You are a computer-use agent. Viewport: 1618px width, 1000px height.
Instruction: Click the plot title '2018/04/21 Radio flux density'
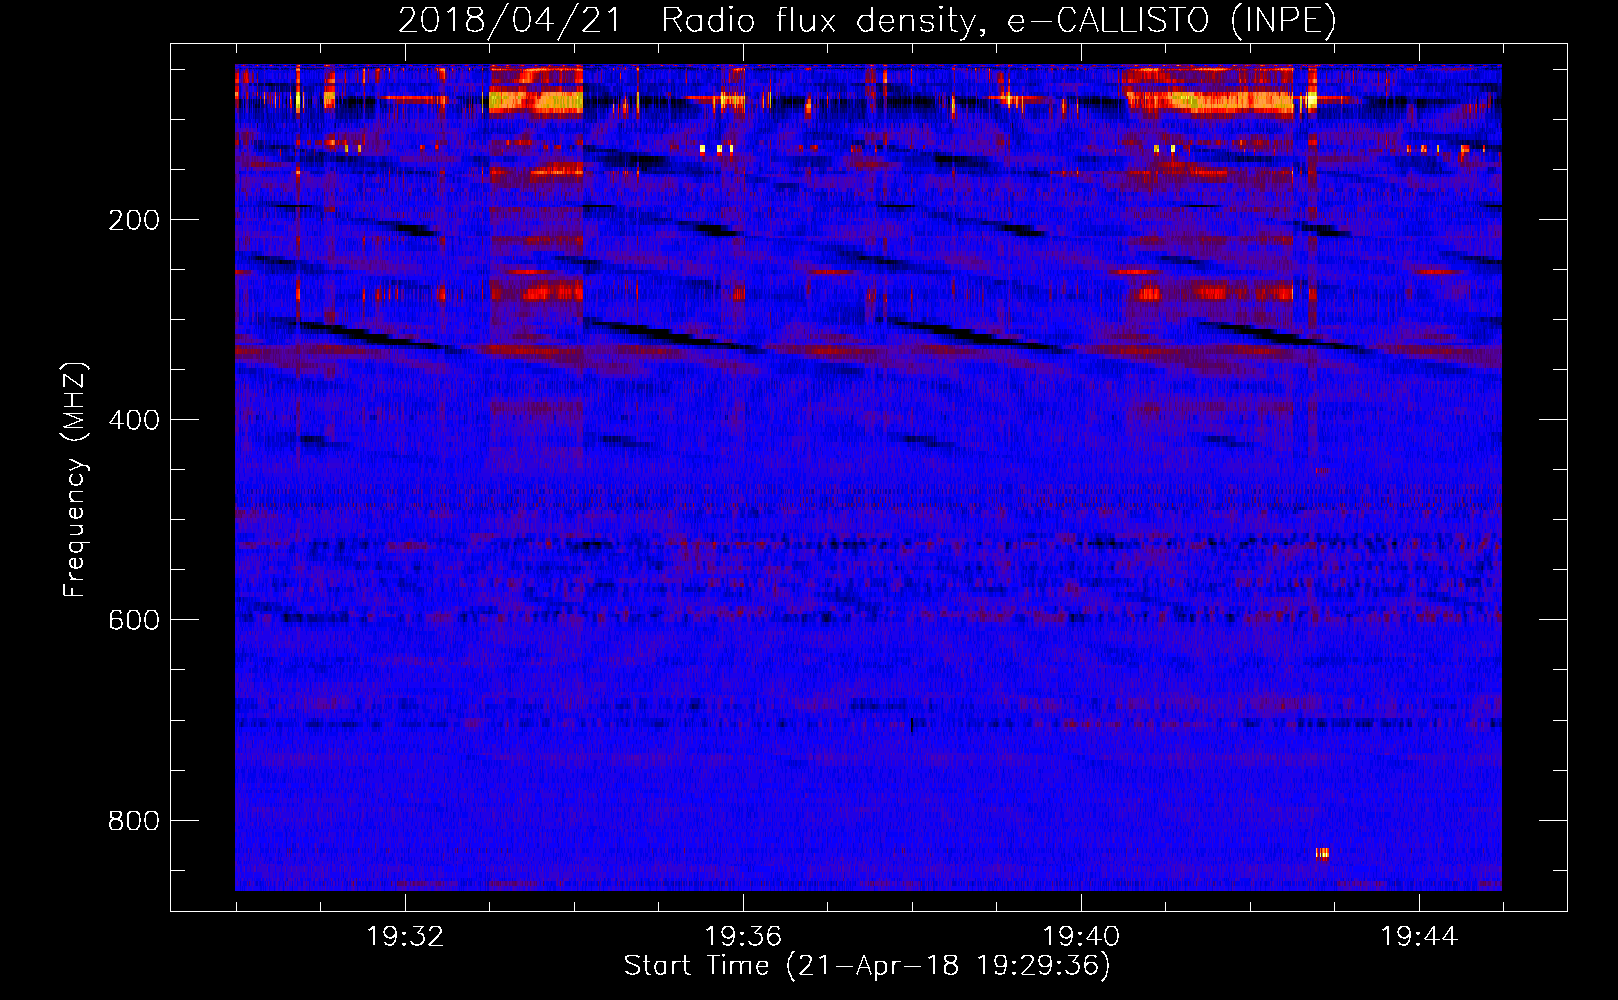coord(685,21)
